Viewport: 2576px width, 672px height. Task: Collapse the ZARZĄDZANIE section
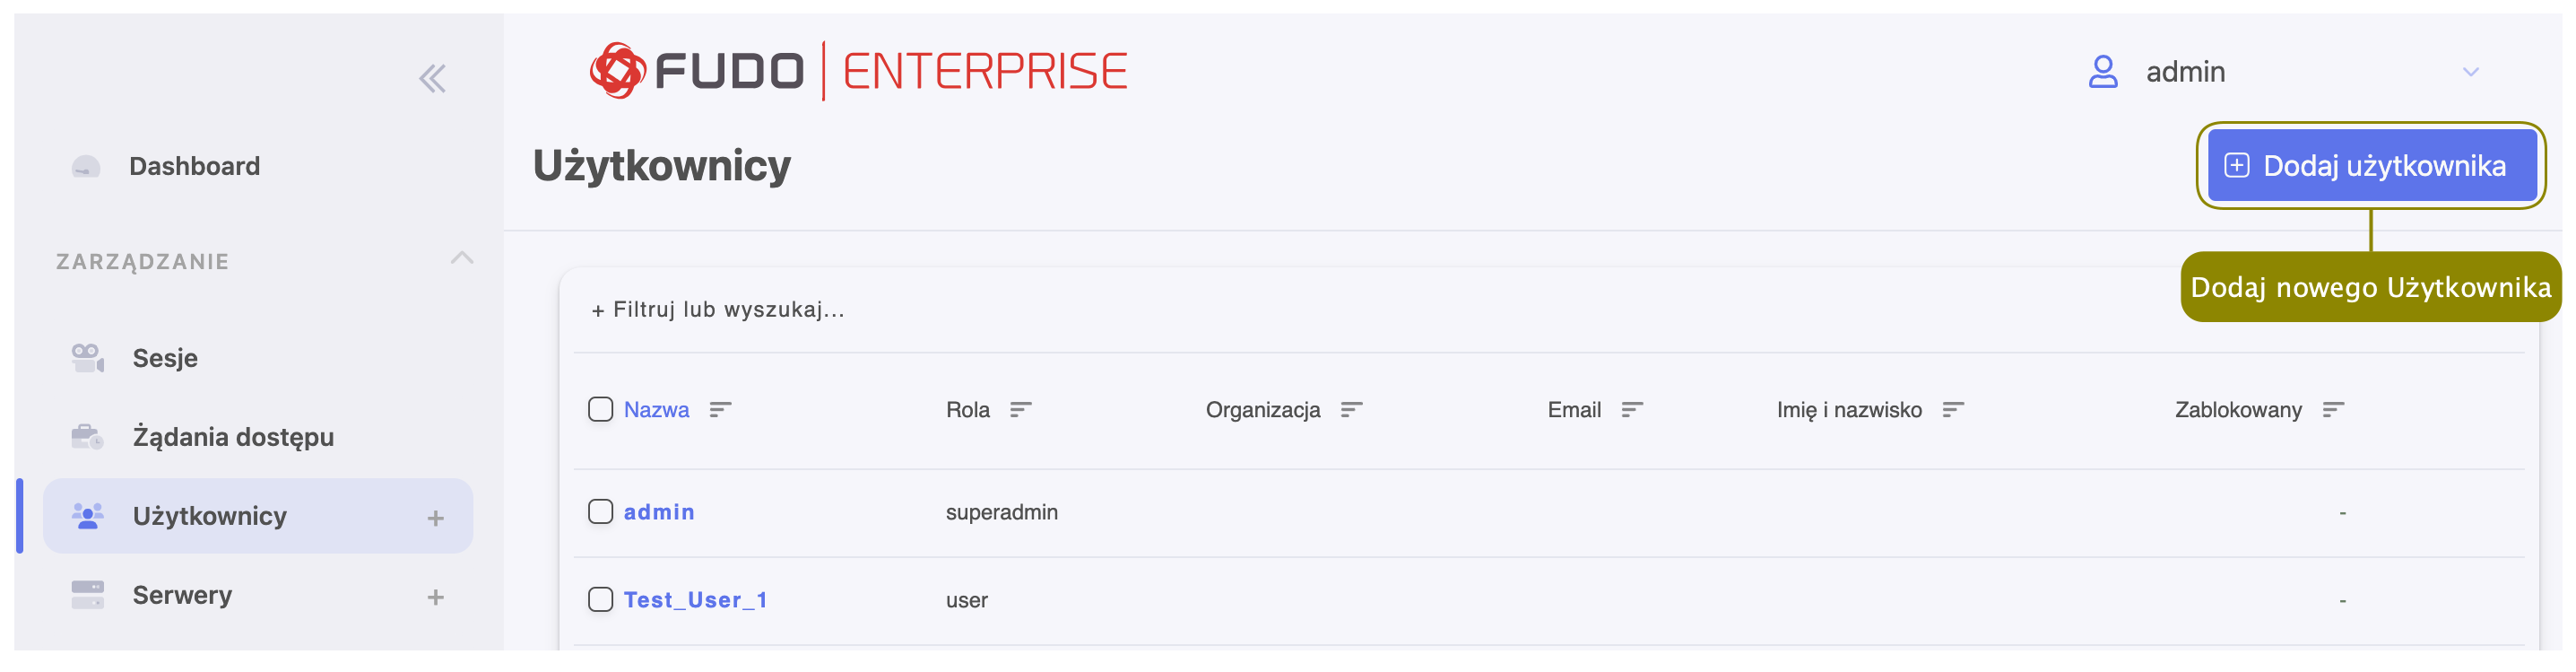(461, 258)
